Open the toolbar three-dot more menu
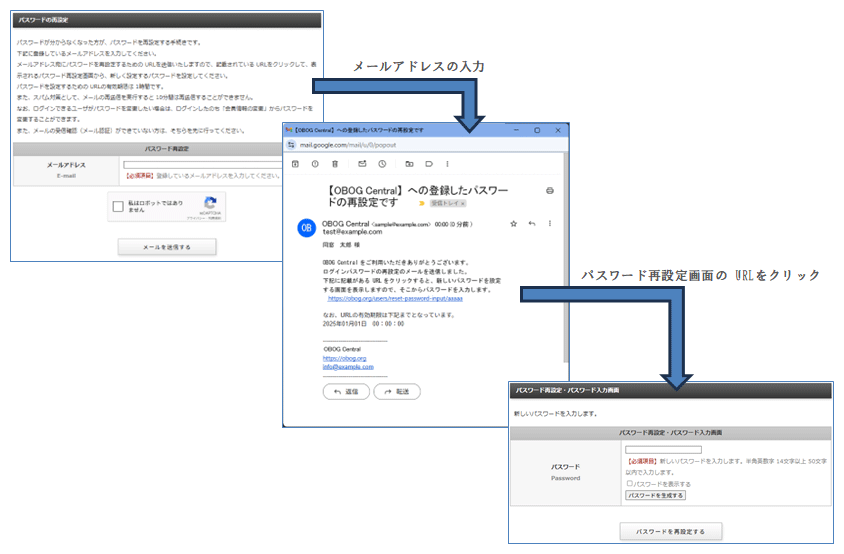 click(x=447, y=164)
